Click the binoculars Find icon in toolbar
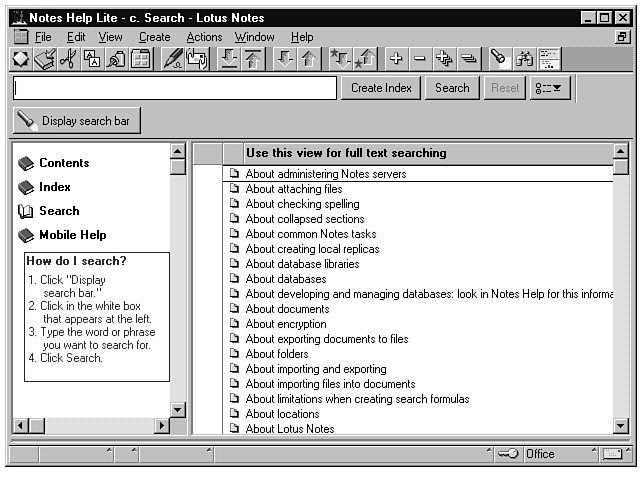Viewport: 640px width, 480px height. tap(523, 60)
